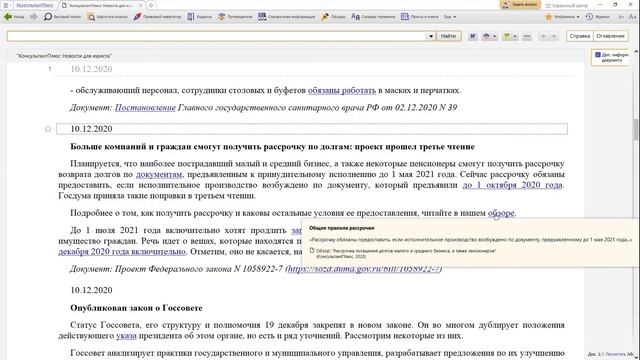The height and width of the screenshot is (360, 640).
Task: Open the Обзор document in the tooltip
Action: click(406, 251)
